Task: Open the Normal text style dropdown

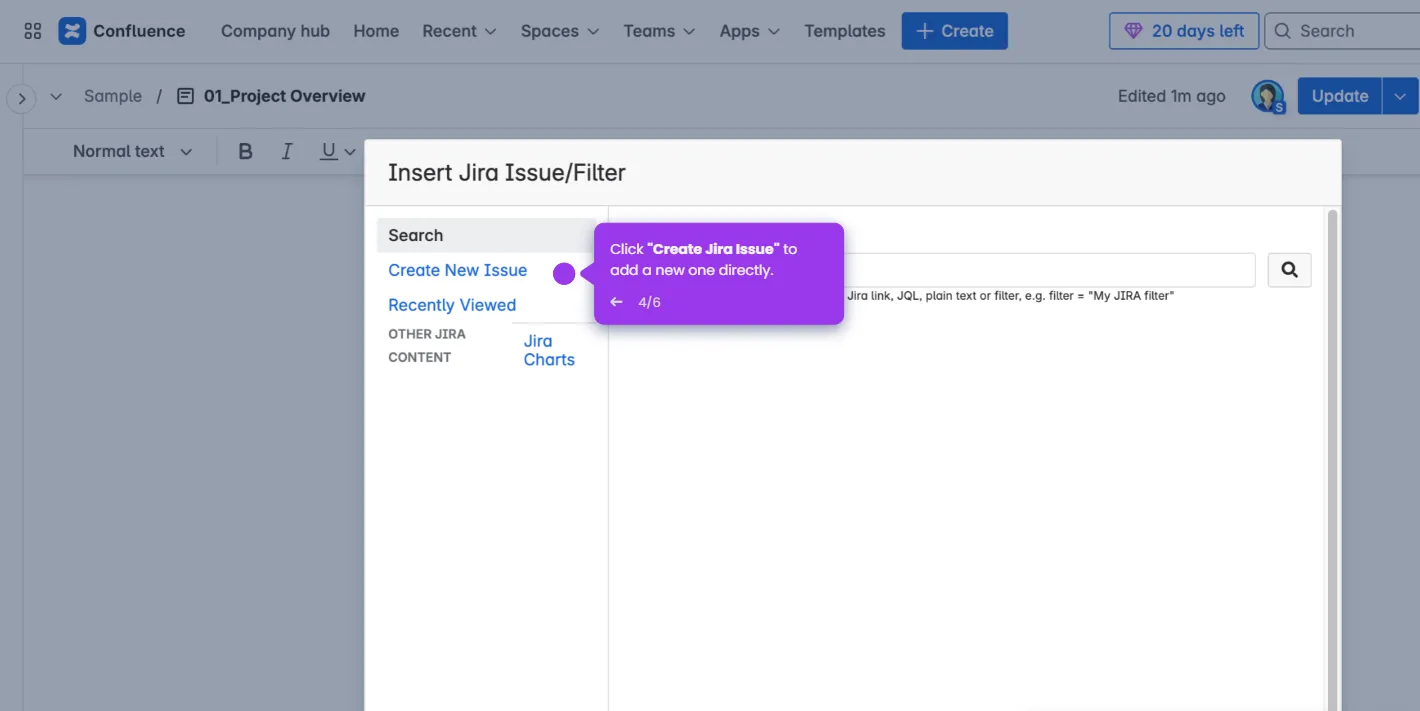Action: point(132,151)
